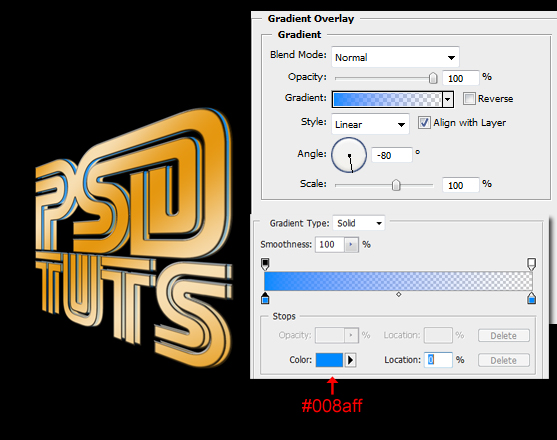Click the Delete button for color stop
The height and width of the screenshot is (440, 557).
(x=503, y=360)
